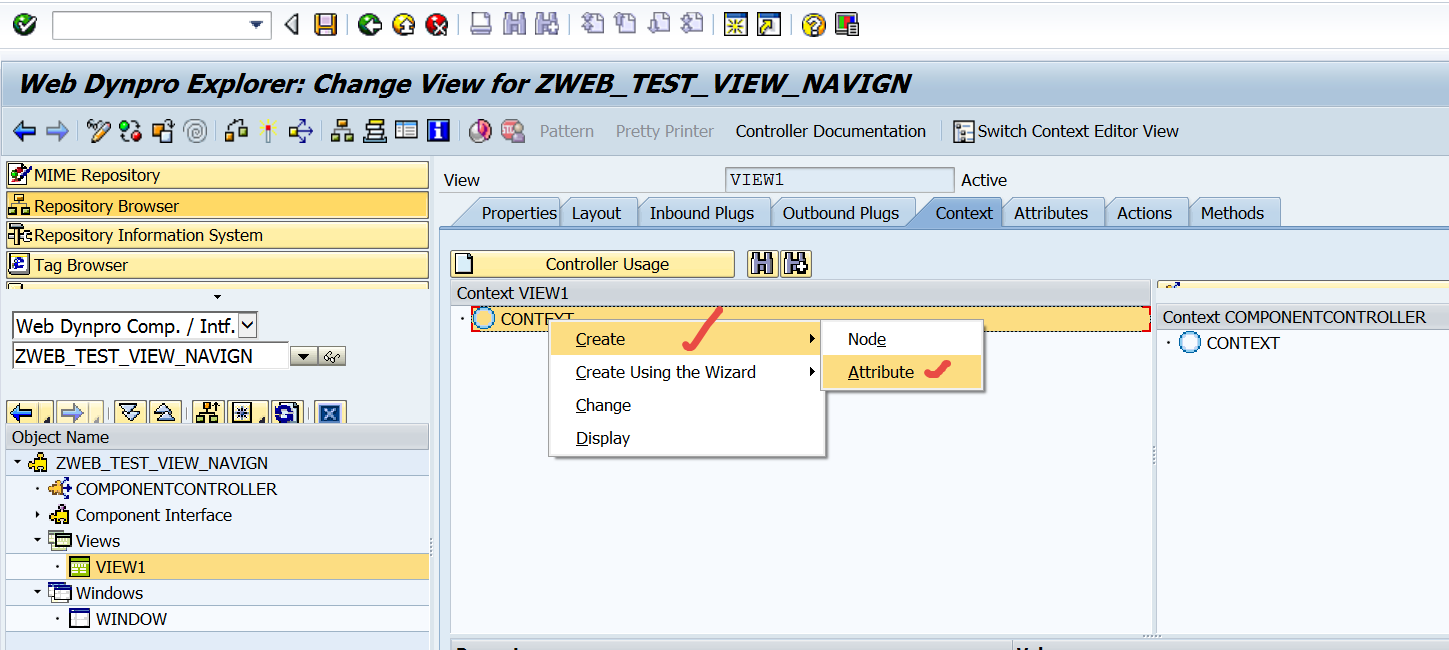The image size is (1449, 650).
Task: Select Attribute from the Create submenu
Action: point(881,372)
